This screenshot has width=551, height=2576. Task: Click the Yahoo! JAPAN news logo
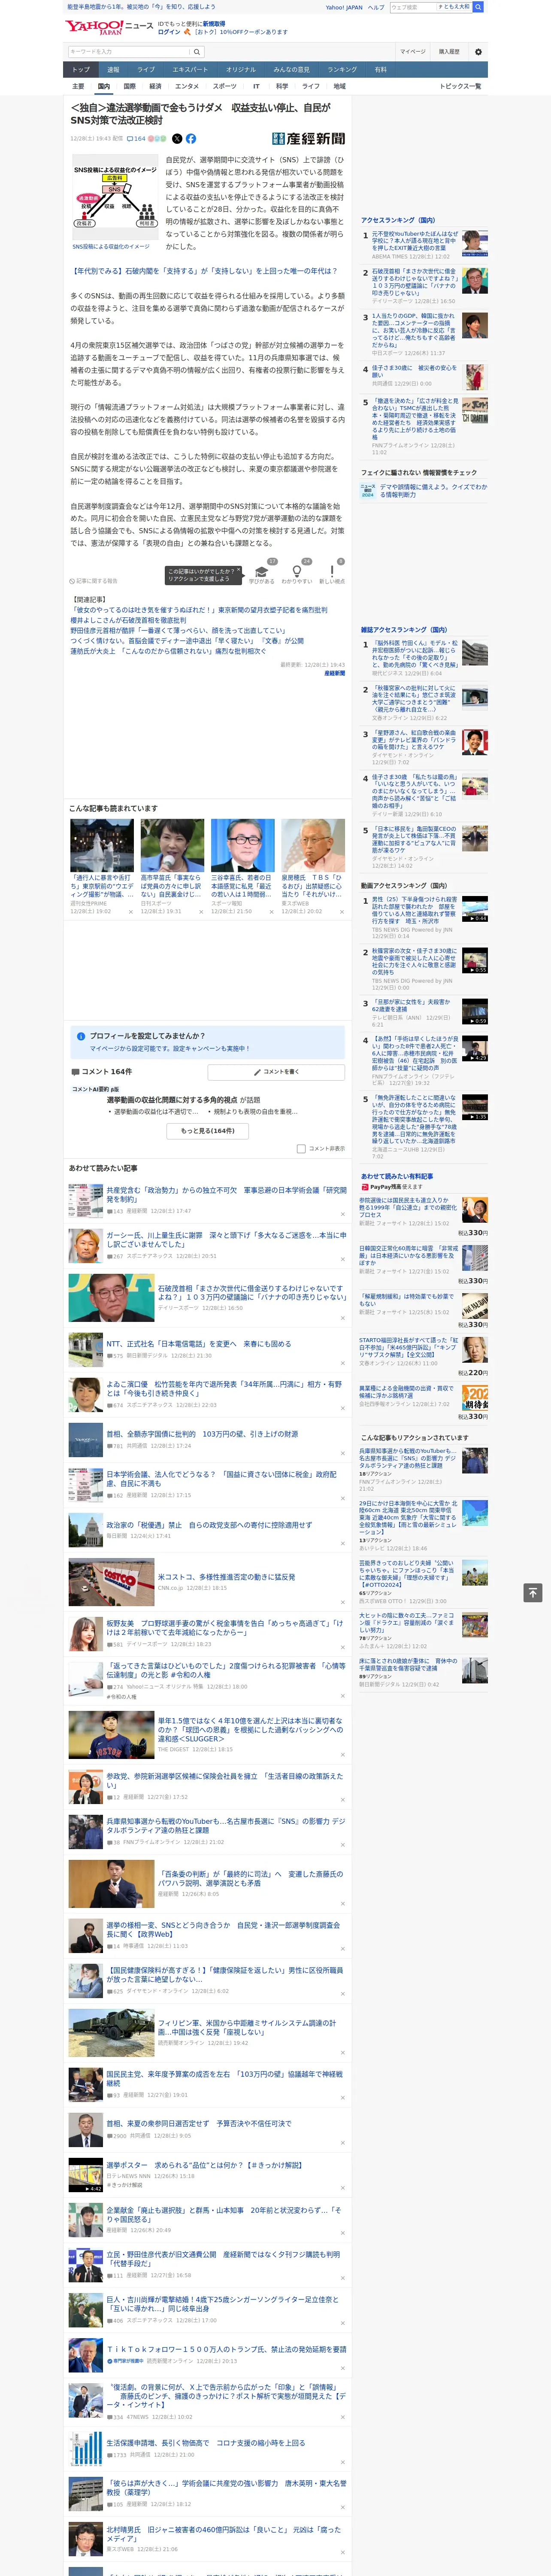[109, 27]
